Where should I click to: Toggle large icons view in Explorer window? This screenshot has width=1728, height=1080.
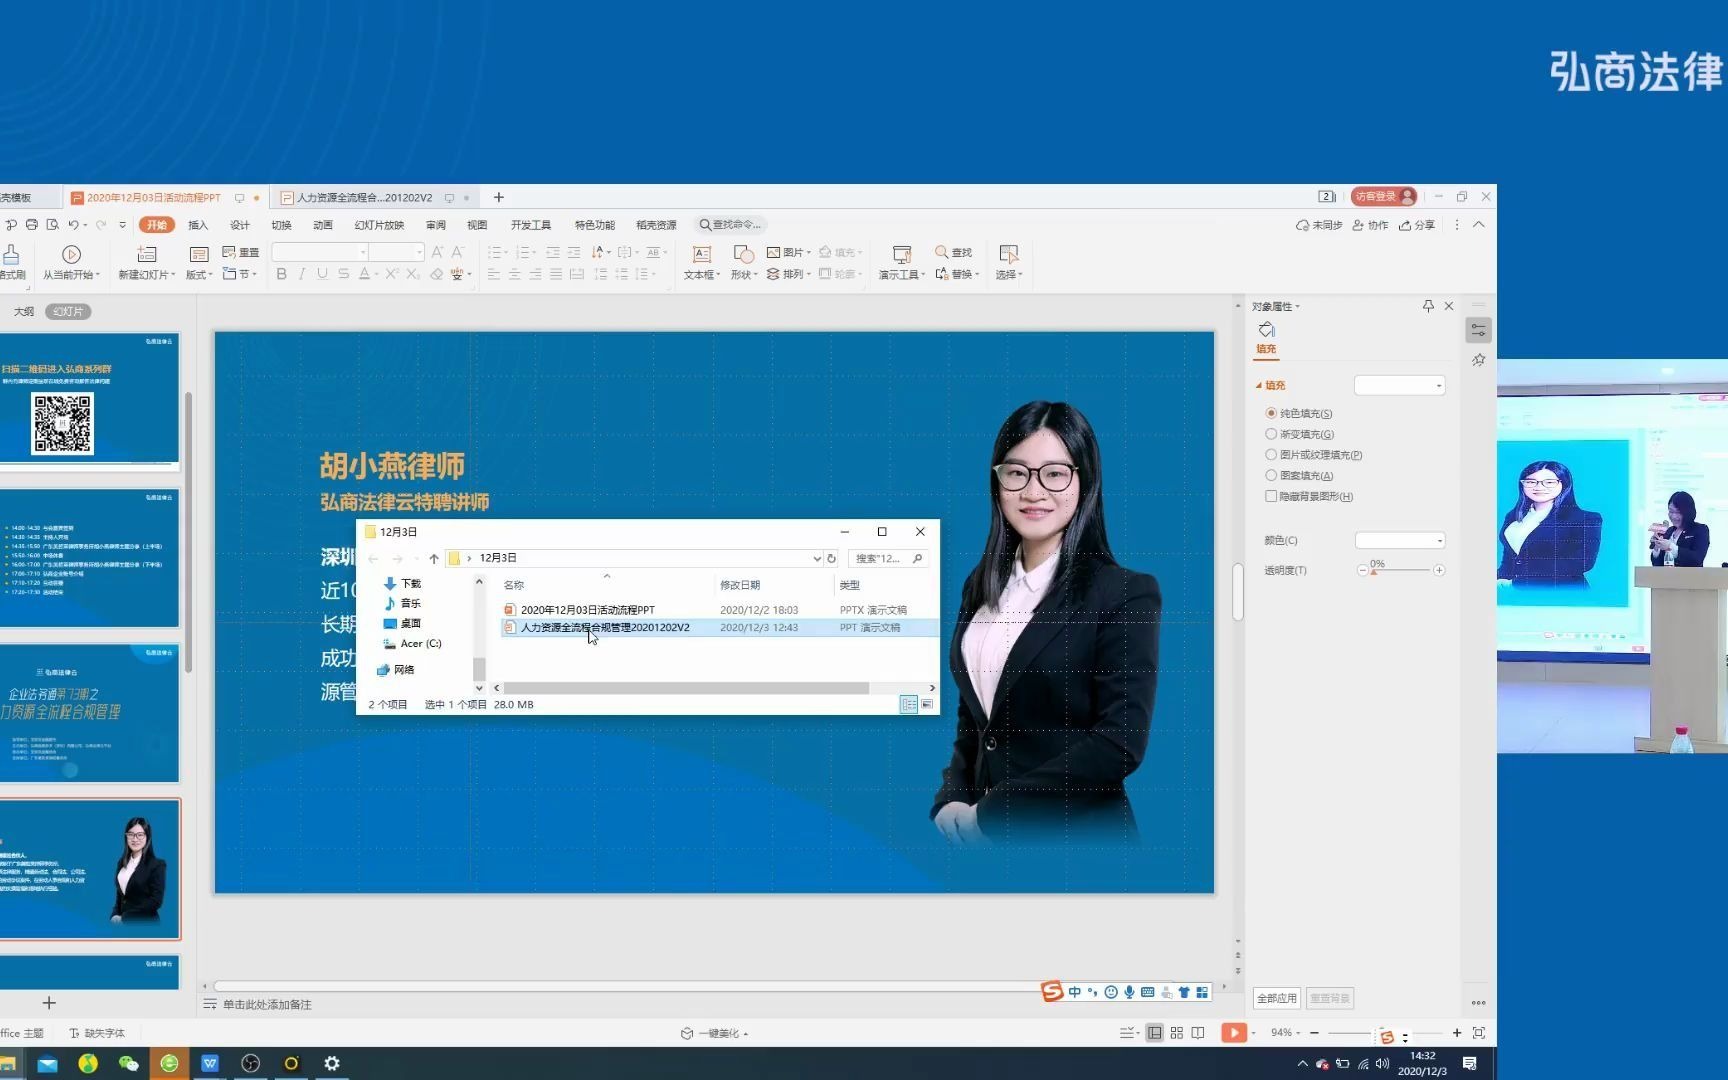927,705
